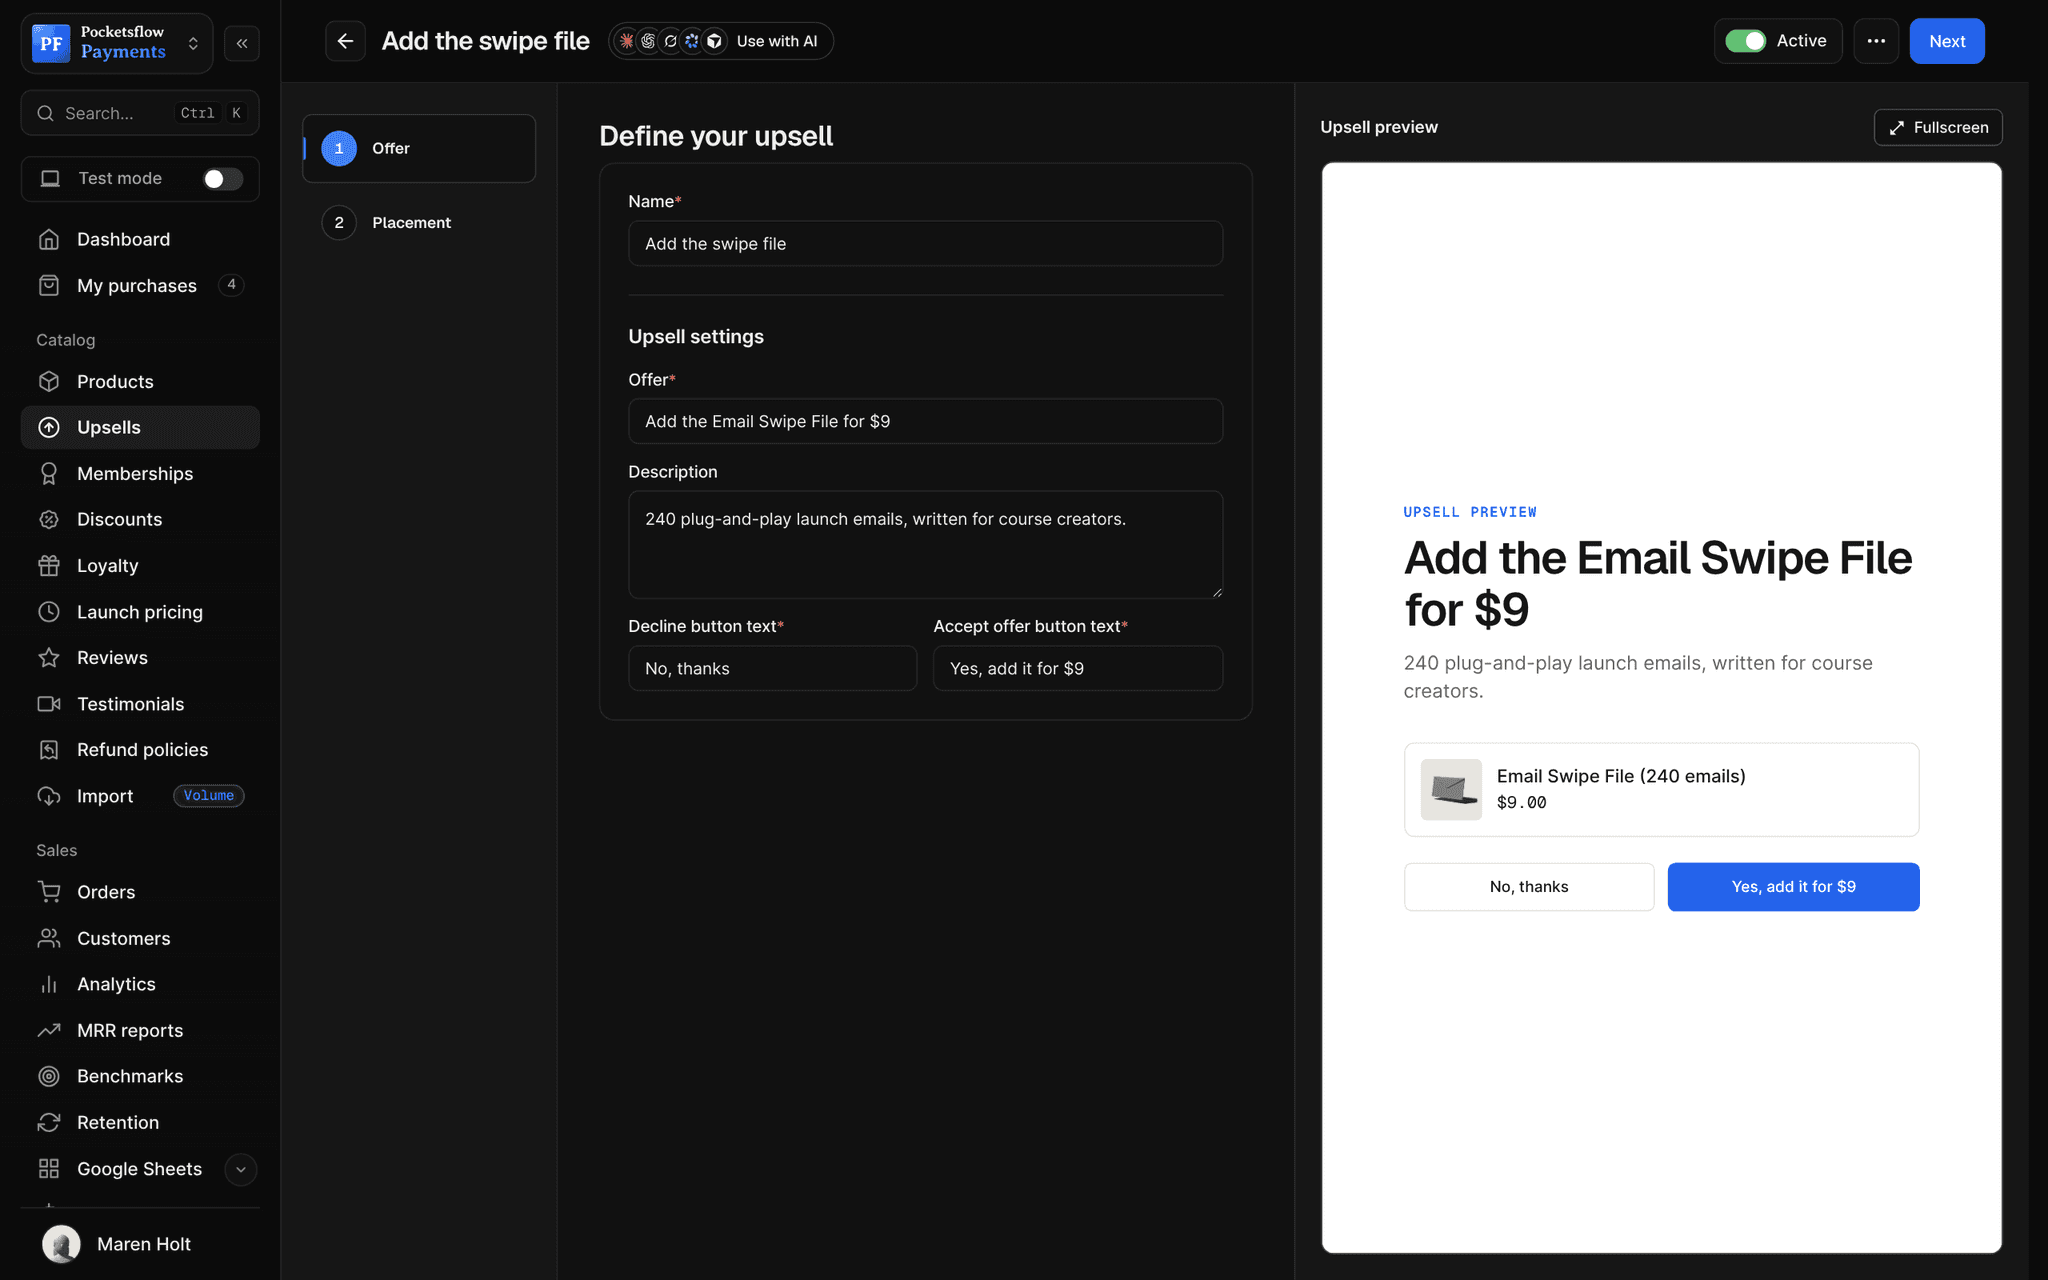Toggle the Test mode switch
Screen dimensions: 2048x1280
click(x=222, y=178)
